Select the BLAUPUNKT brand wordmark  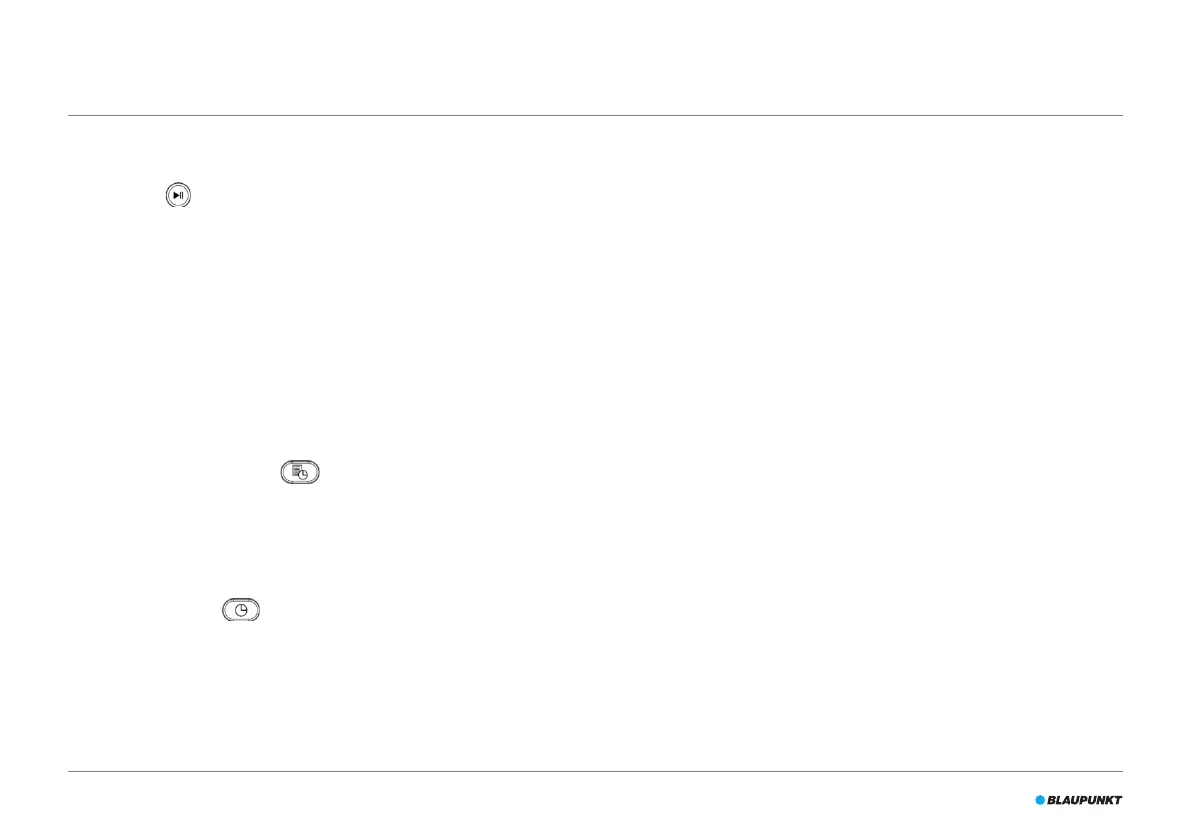tap(1084, 800)
